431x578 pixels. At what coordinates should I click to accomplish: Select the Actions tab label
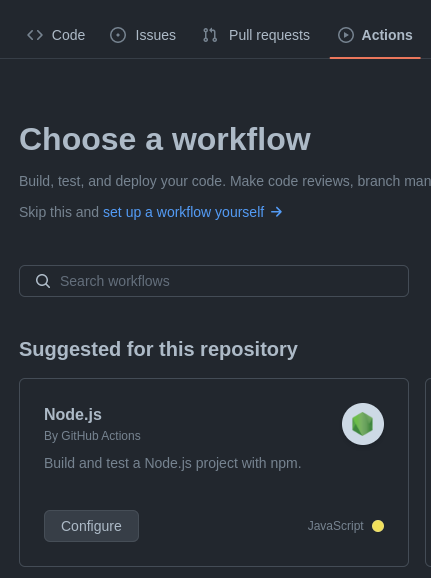(387, 35)
